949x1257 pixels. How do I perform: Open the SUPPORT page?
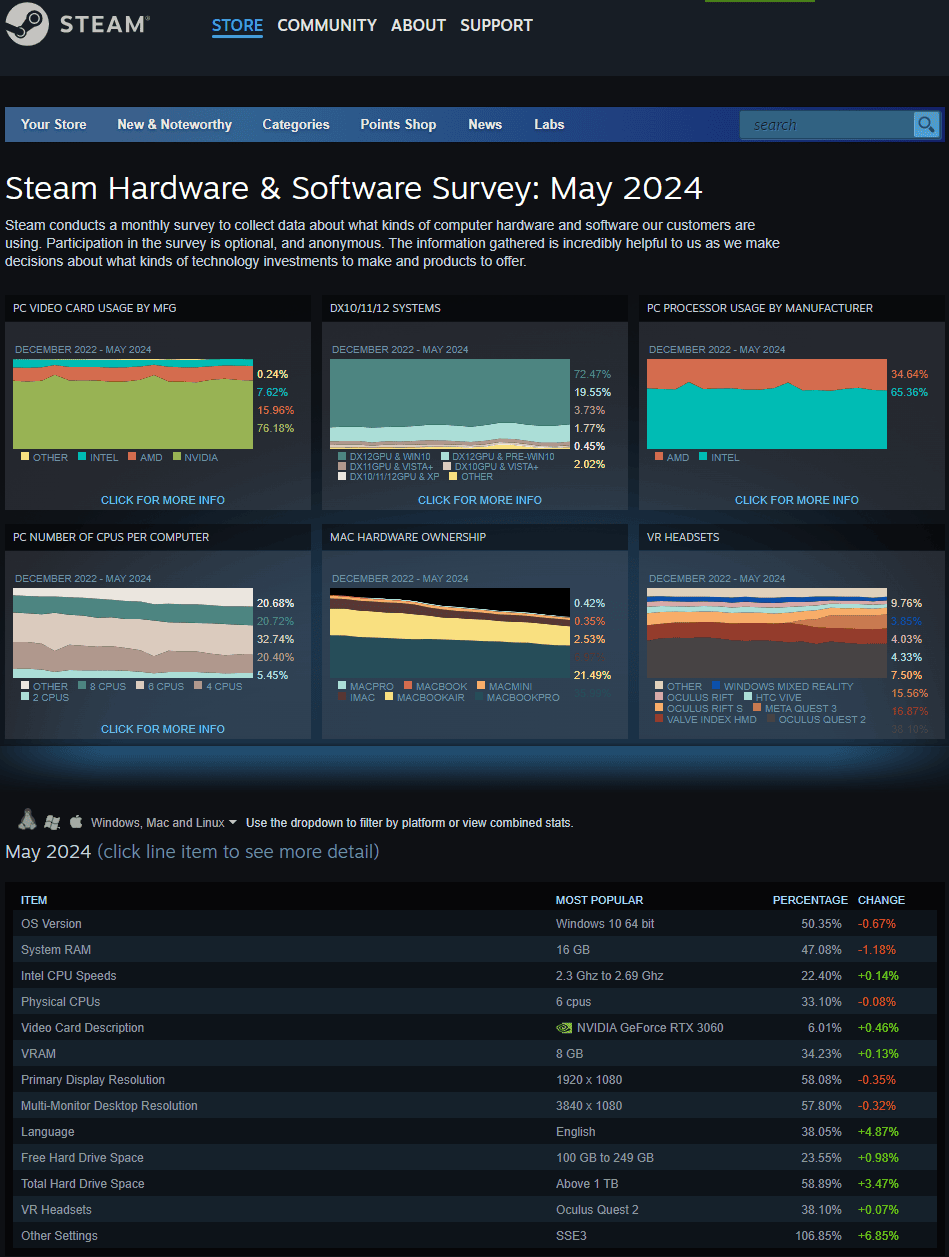[x=496, y=25]
